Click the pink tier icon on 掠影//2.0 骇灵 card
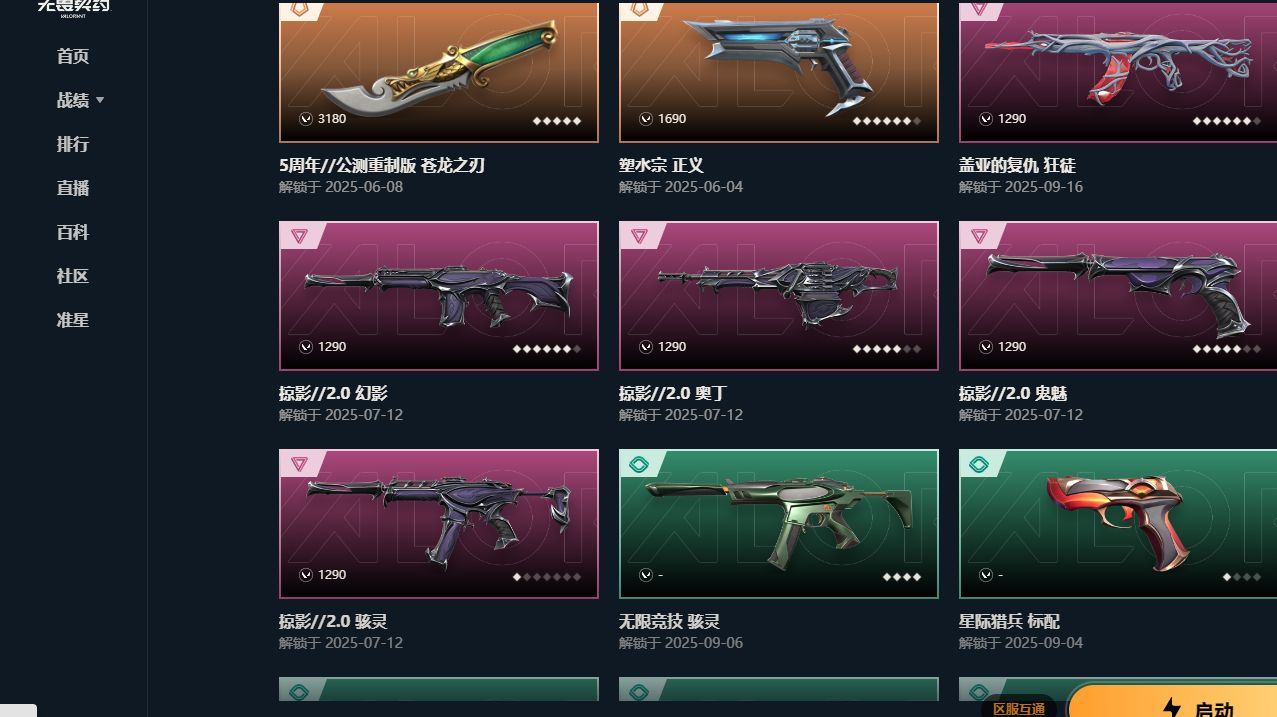Image resolution: width=1277 pixels, height=717 pixels. (x=299, y=464)
